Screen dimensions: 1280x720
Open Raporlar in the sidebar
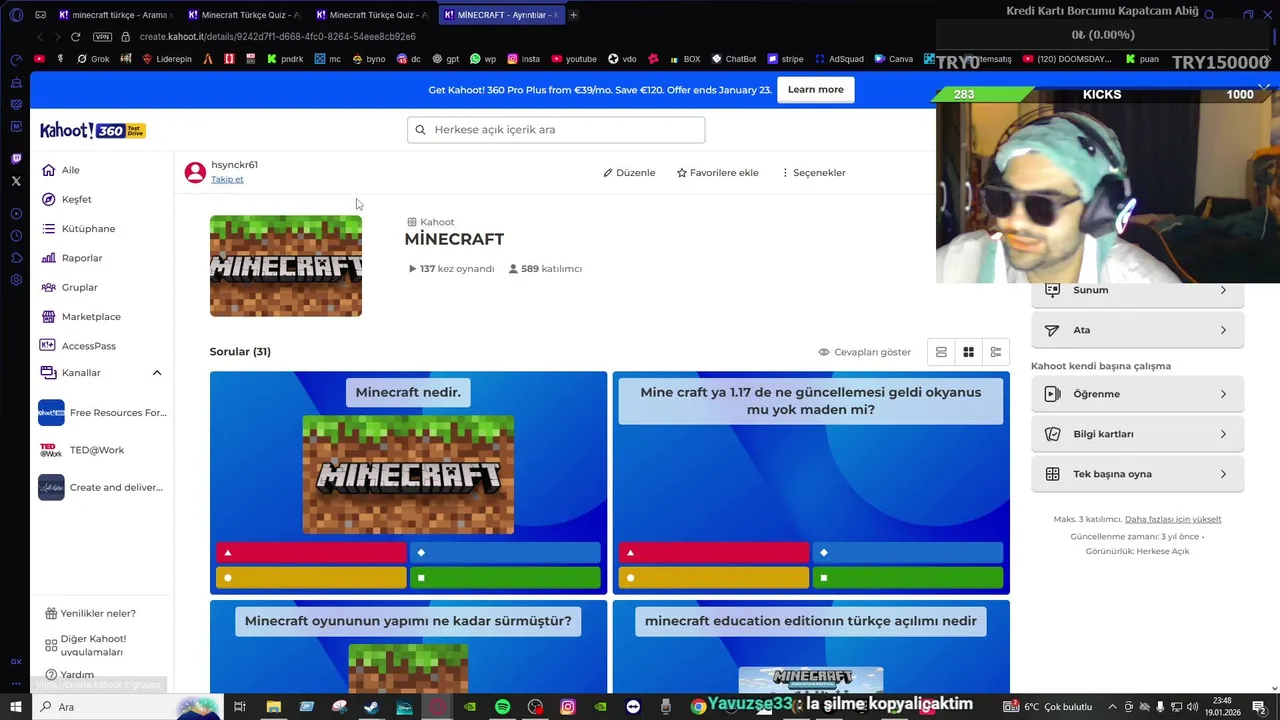click(x=71, y=258)
